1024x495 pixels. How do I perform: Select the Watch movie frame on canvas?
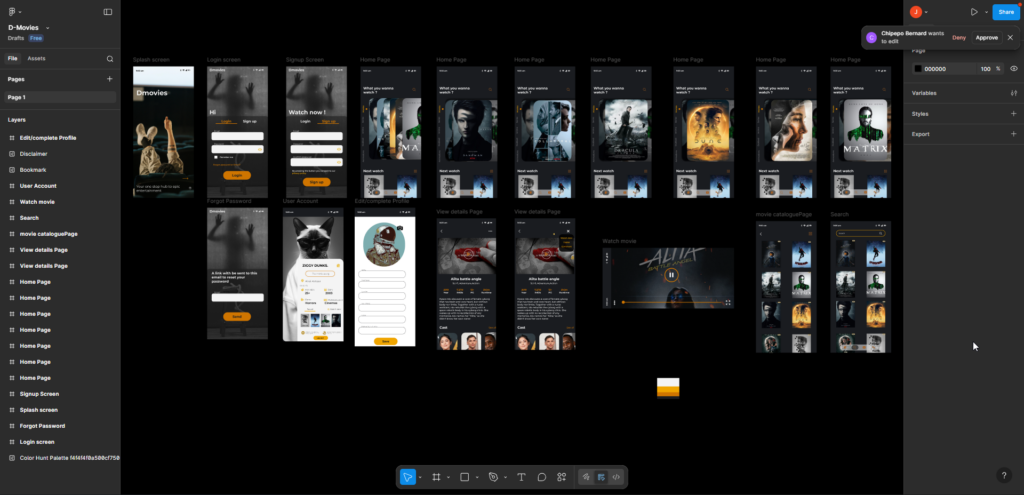[x=668, y=278]
